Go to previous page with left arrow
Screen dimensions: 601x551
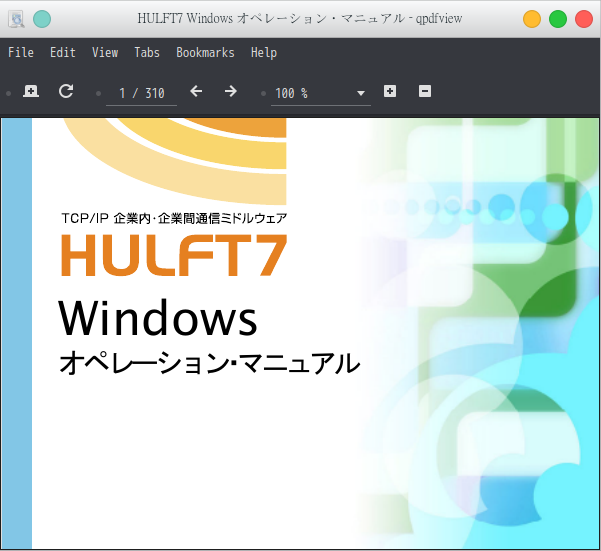[x=196, y=91]
